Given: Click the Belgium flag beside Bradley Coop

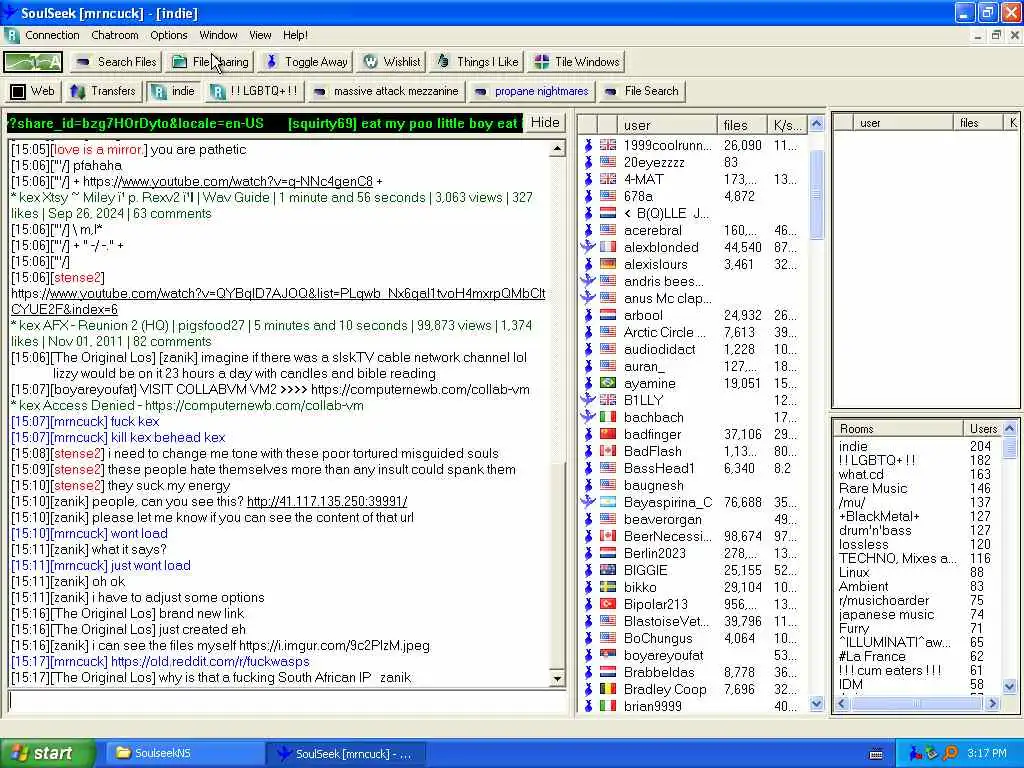Looking at the screenshot, I should coord(608,689).
